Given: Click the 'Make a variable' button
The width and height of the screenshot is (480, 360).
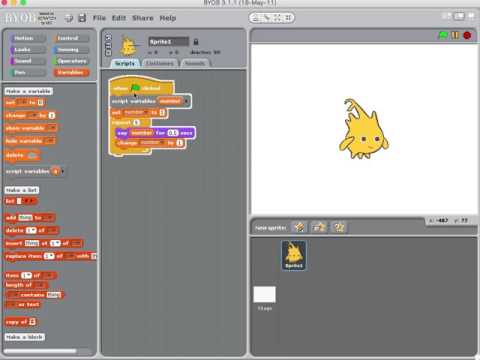Looking at the screenshot, I should (29, 91).
